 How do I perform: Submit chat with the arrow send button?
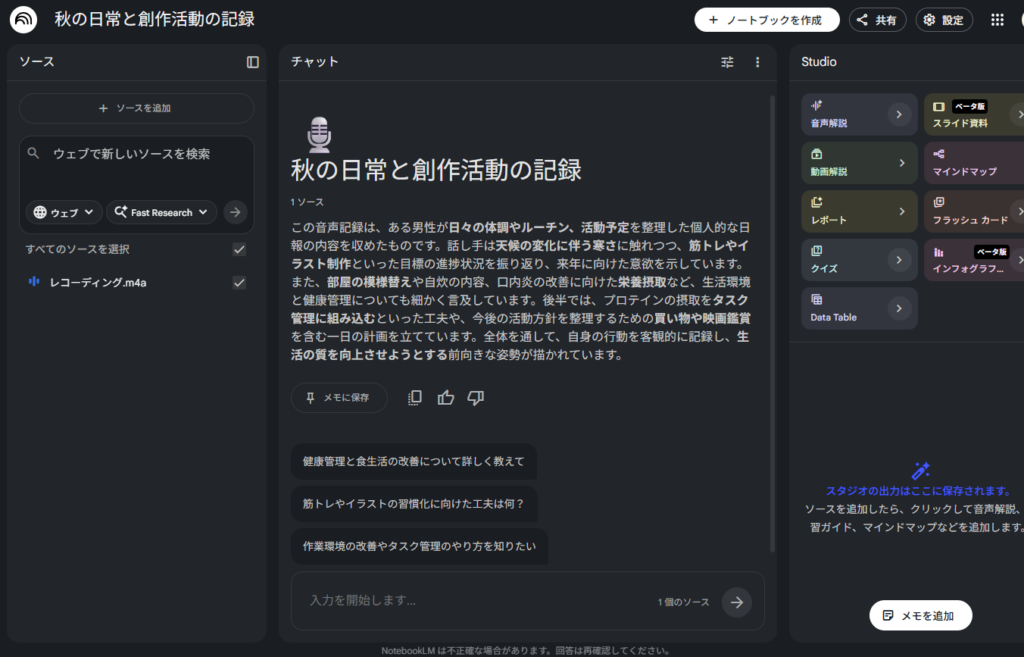(x=737, y=601)
